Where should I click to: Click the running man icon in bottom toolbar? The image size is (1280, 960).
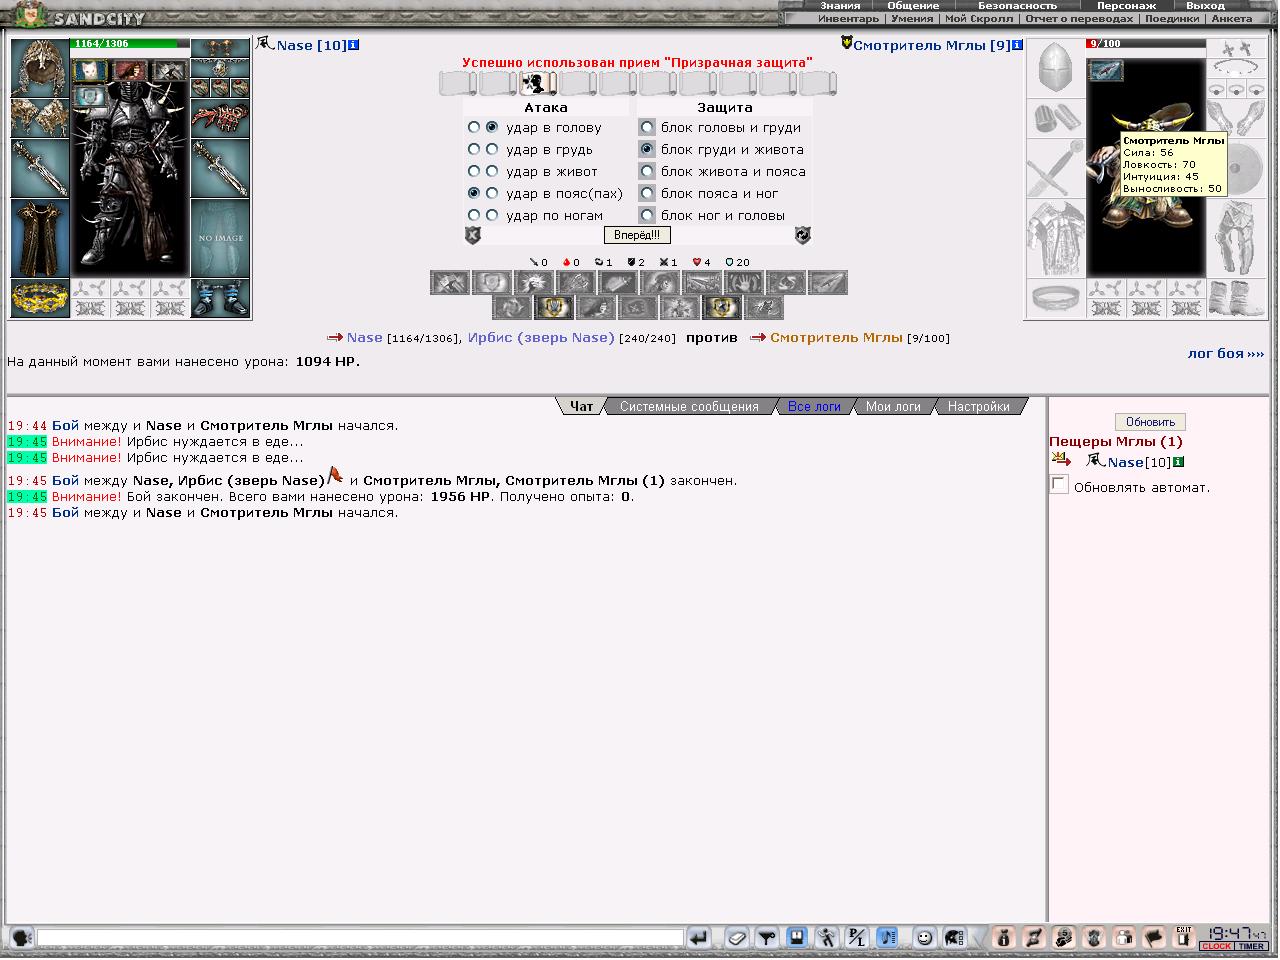[827, 937]
